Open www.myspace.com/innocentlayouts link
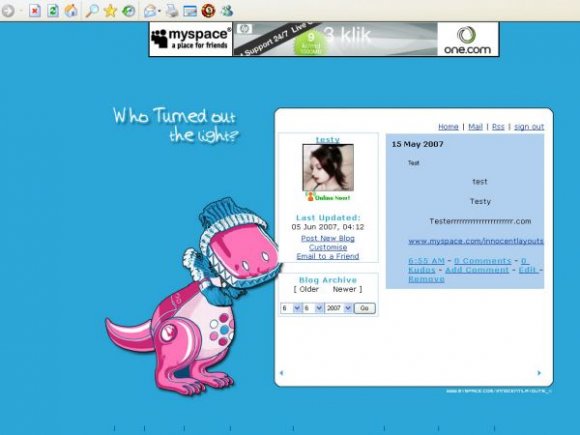This screenshot has height=435, width=580. (x=476, y=241)
